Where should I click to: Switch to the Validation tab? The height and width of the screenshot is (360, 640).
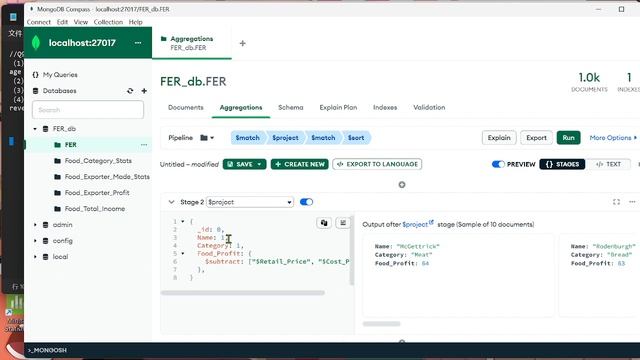pyautogui.click(x=429, y=107)
